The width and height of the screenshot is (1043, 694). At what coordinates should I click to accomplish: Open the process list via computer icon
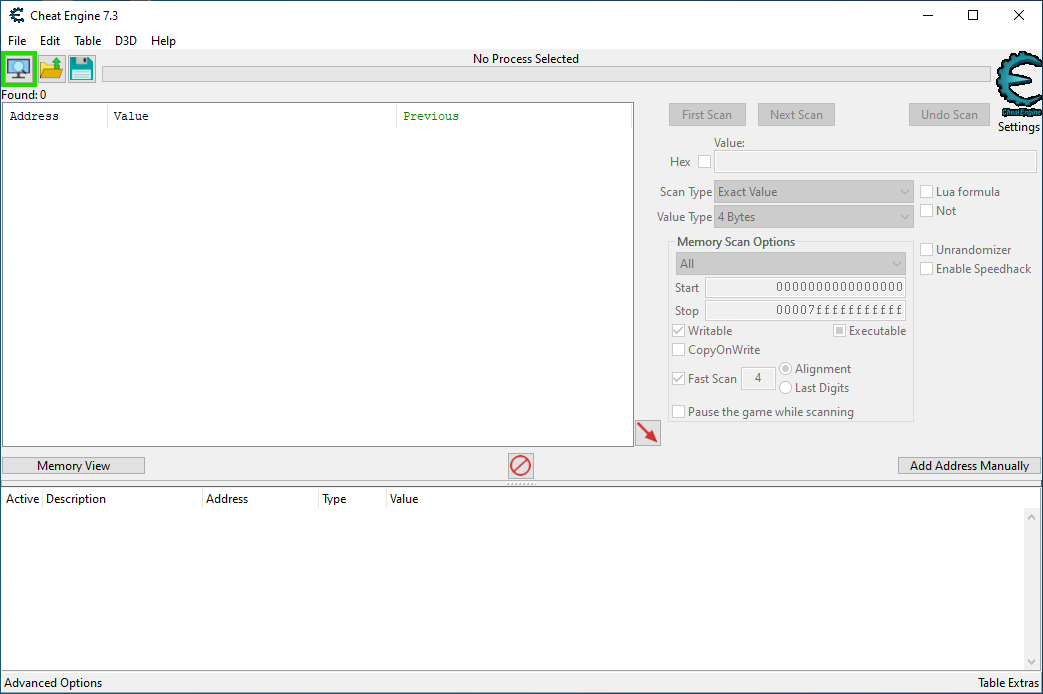19,69
